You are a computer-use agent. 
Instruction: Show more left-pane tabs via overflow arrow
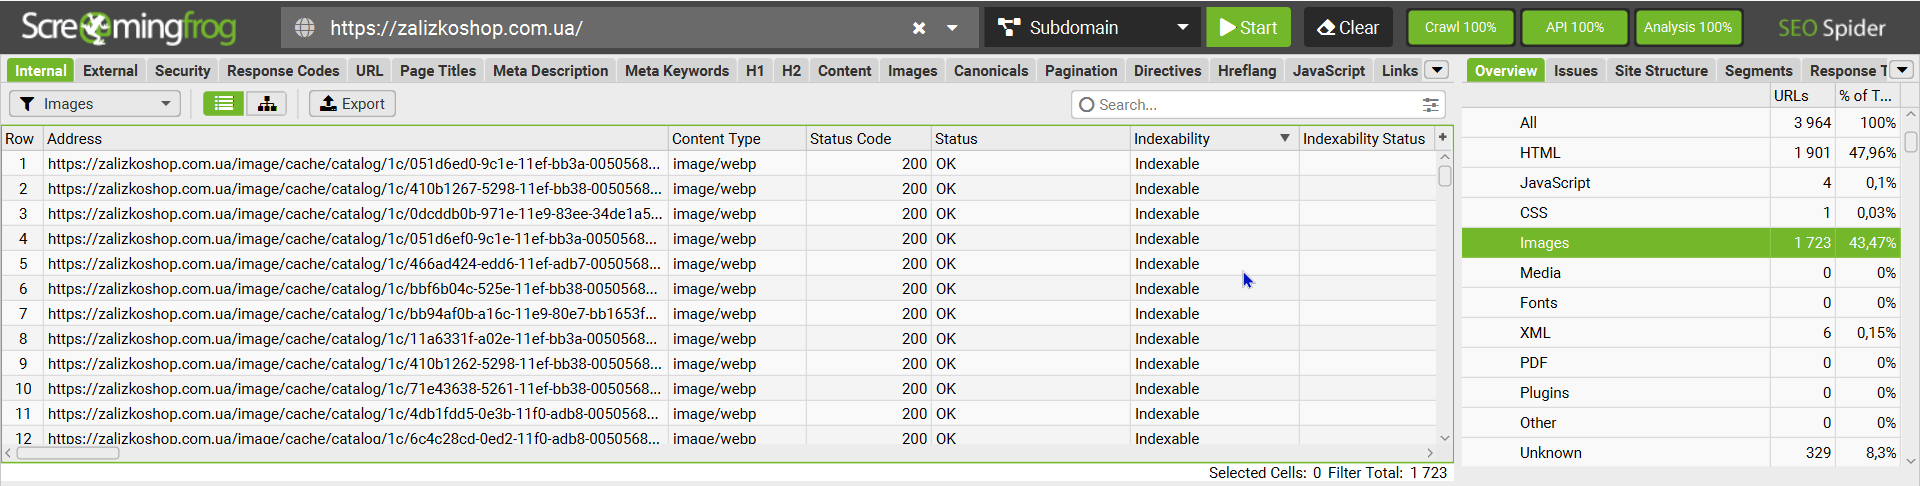pos(1437,70)
